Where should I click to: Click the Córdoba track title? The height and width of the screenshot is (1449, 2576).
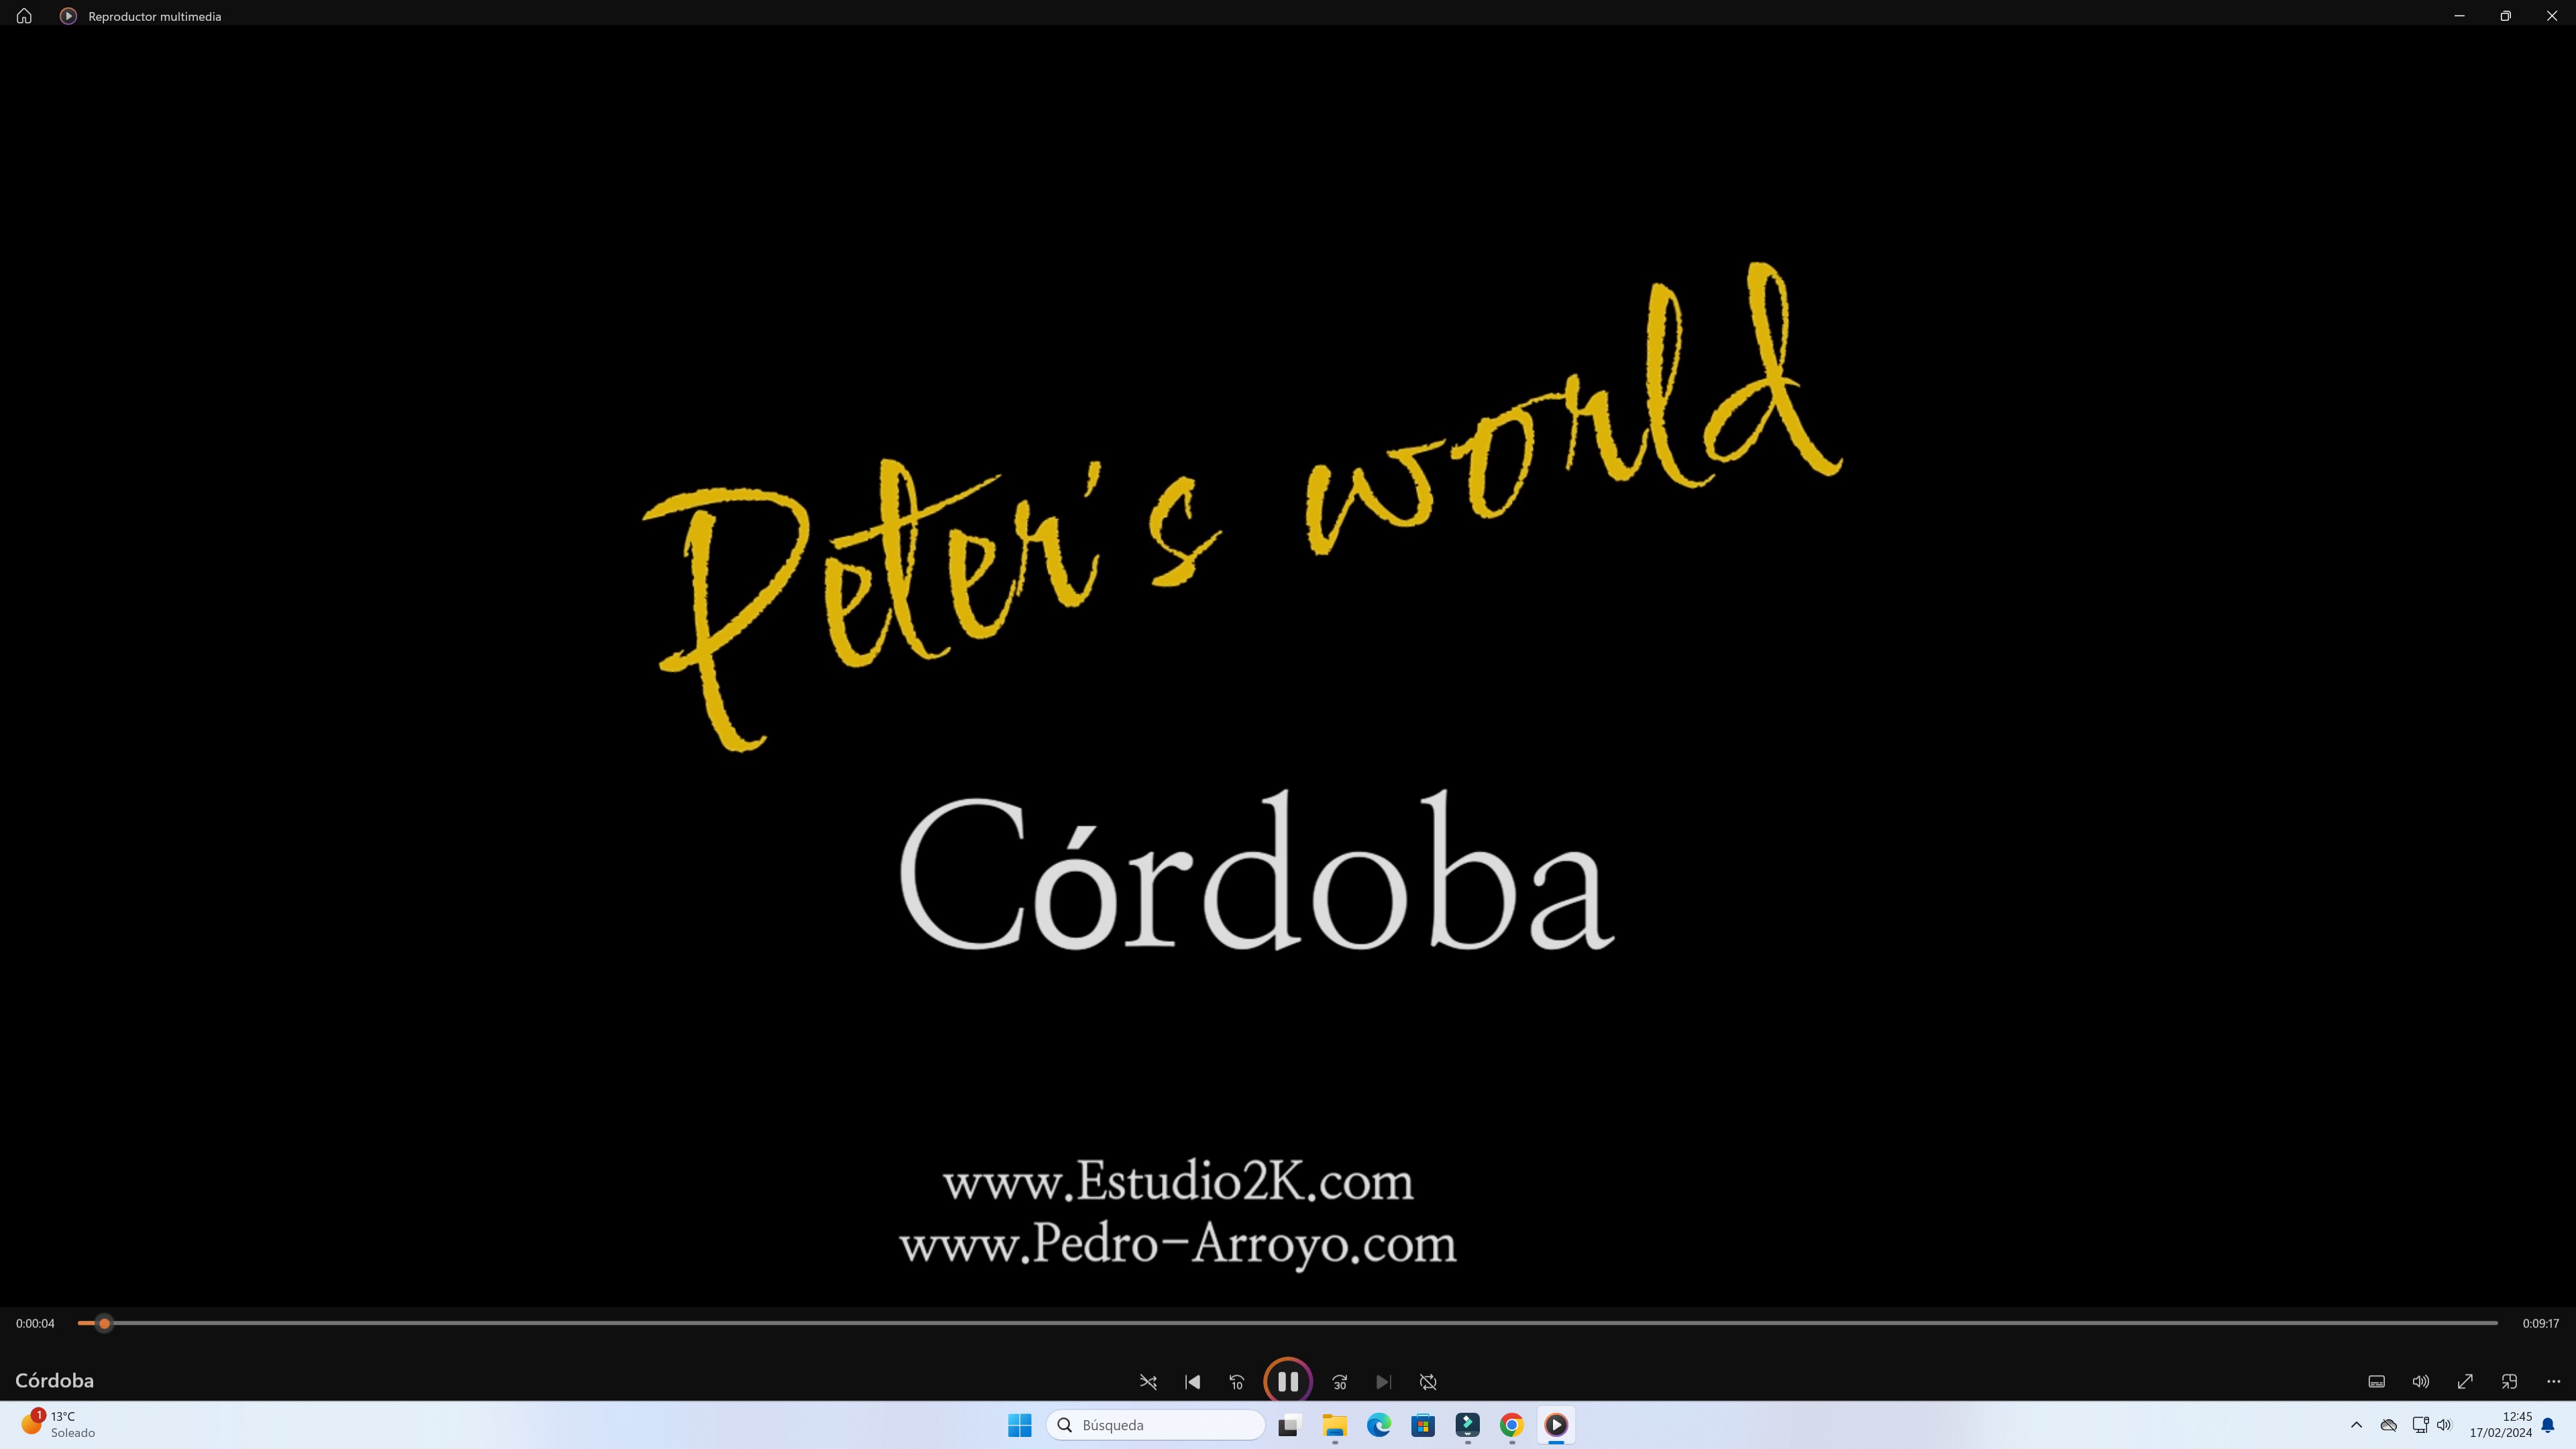[54, 1381]
